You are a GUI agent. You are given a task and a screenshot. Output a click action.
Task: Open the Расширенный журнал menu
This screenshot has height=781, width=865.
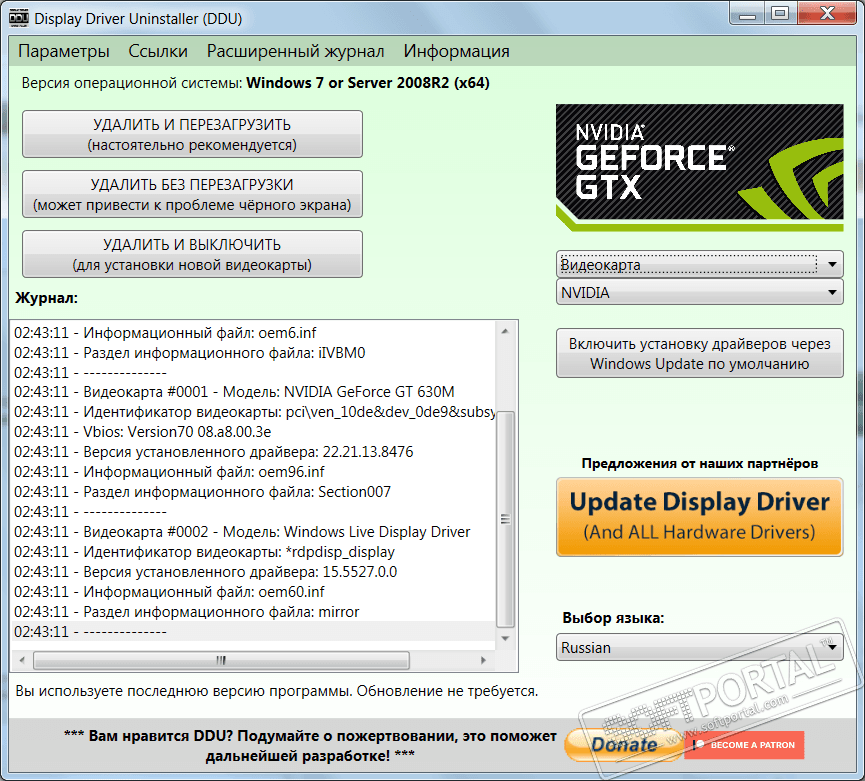[x=295, y=51]
